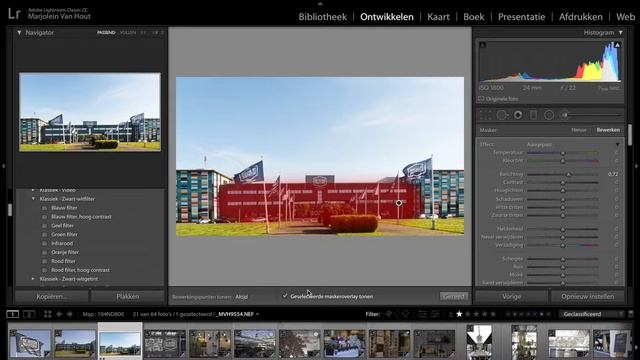The width and height of the screenshot is (640, 360).
Task: Select the Spot removal tool icon
Action: coord(502,116)
